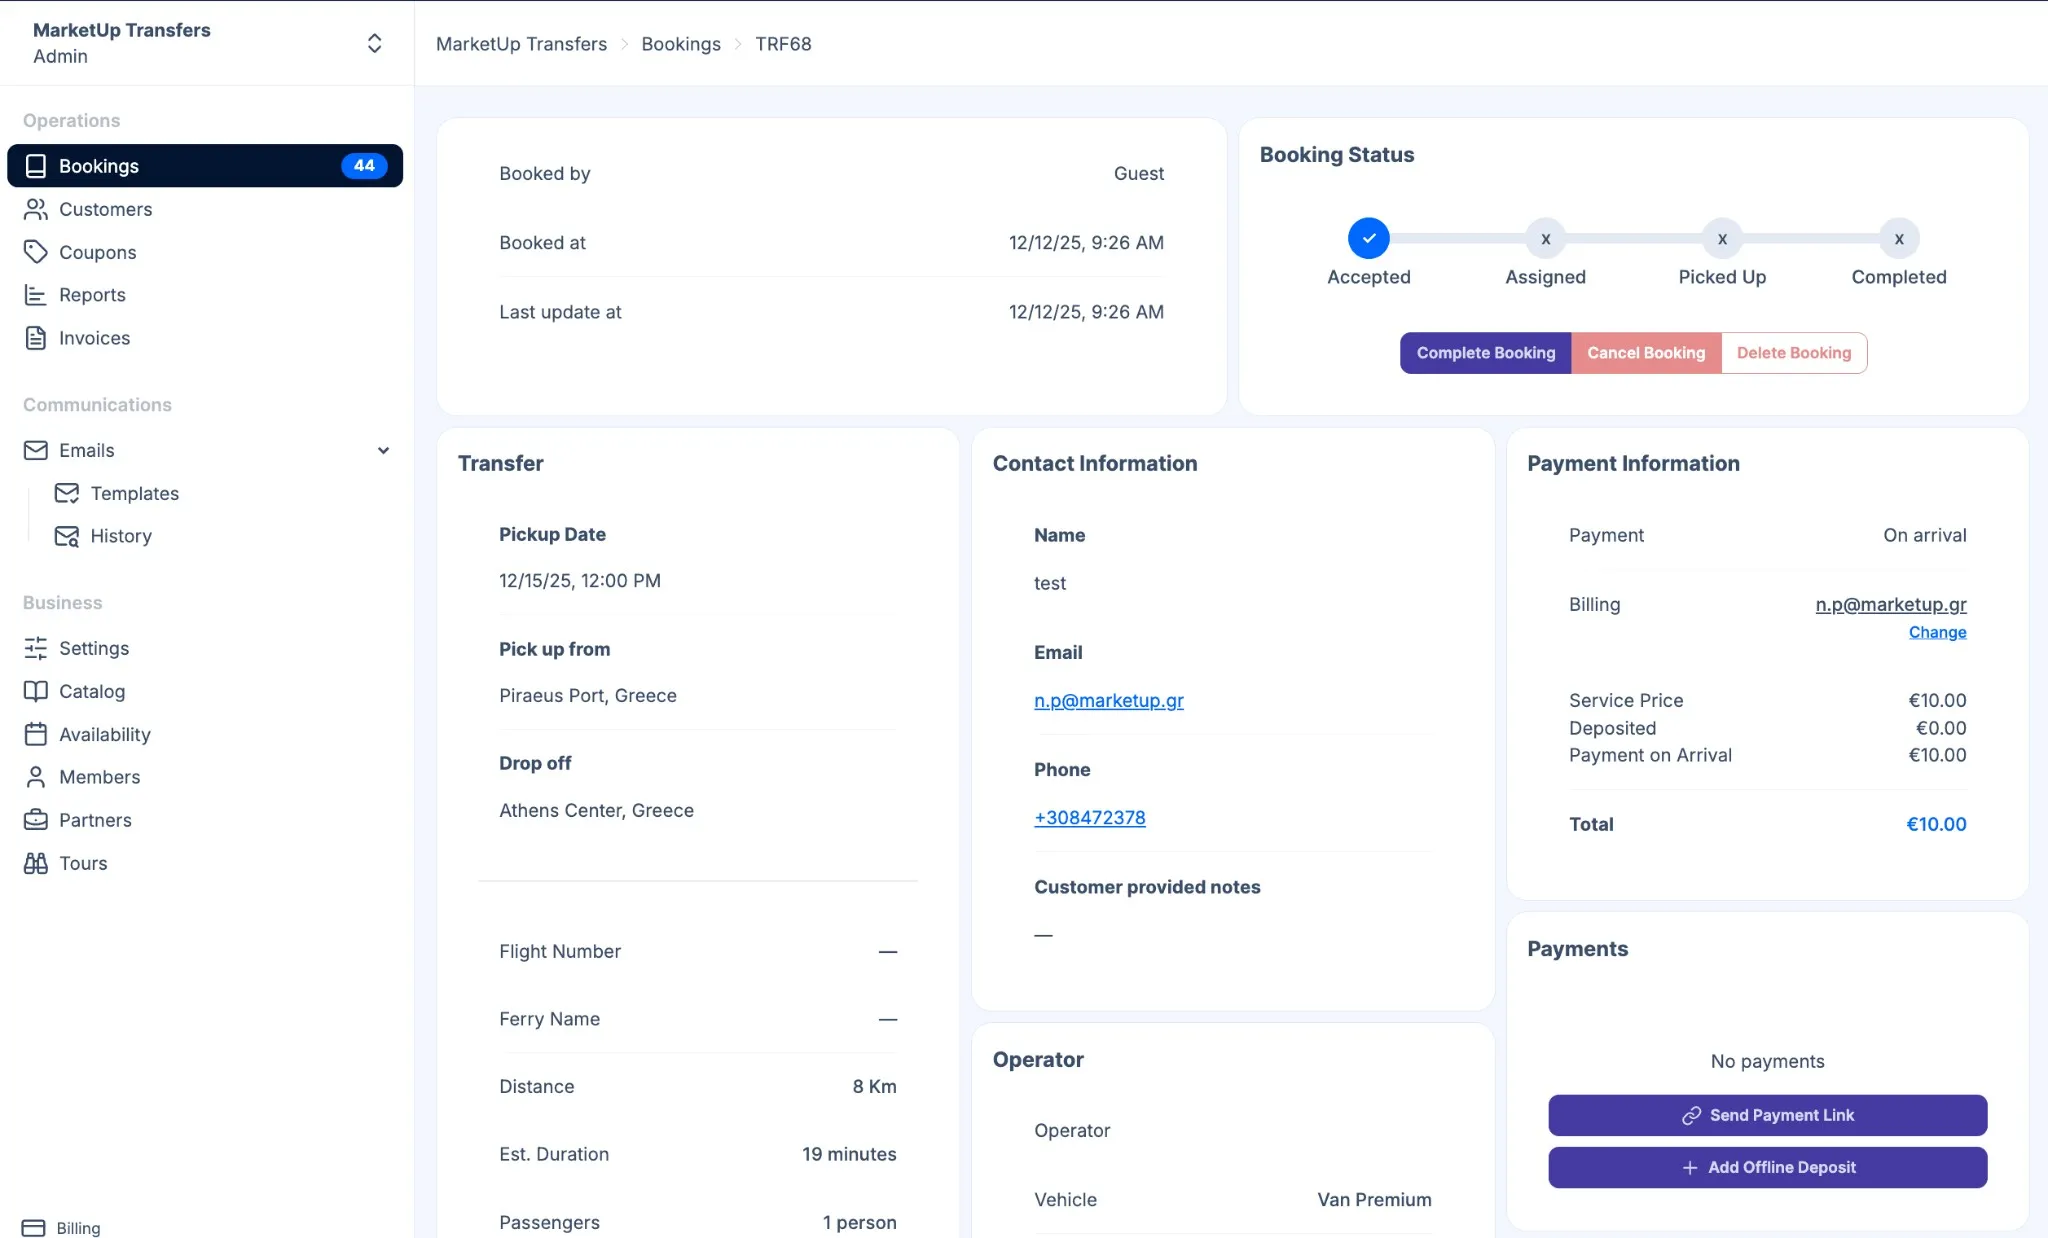Click the Coupons tag icon
Screen dimensions: 2048x1238
click(x=36, y=252)
